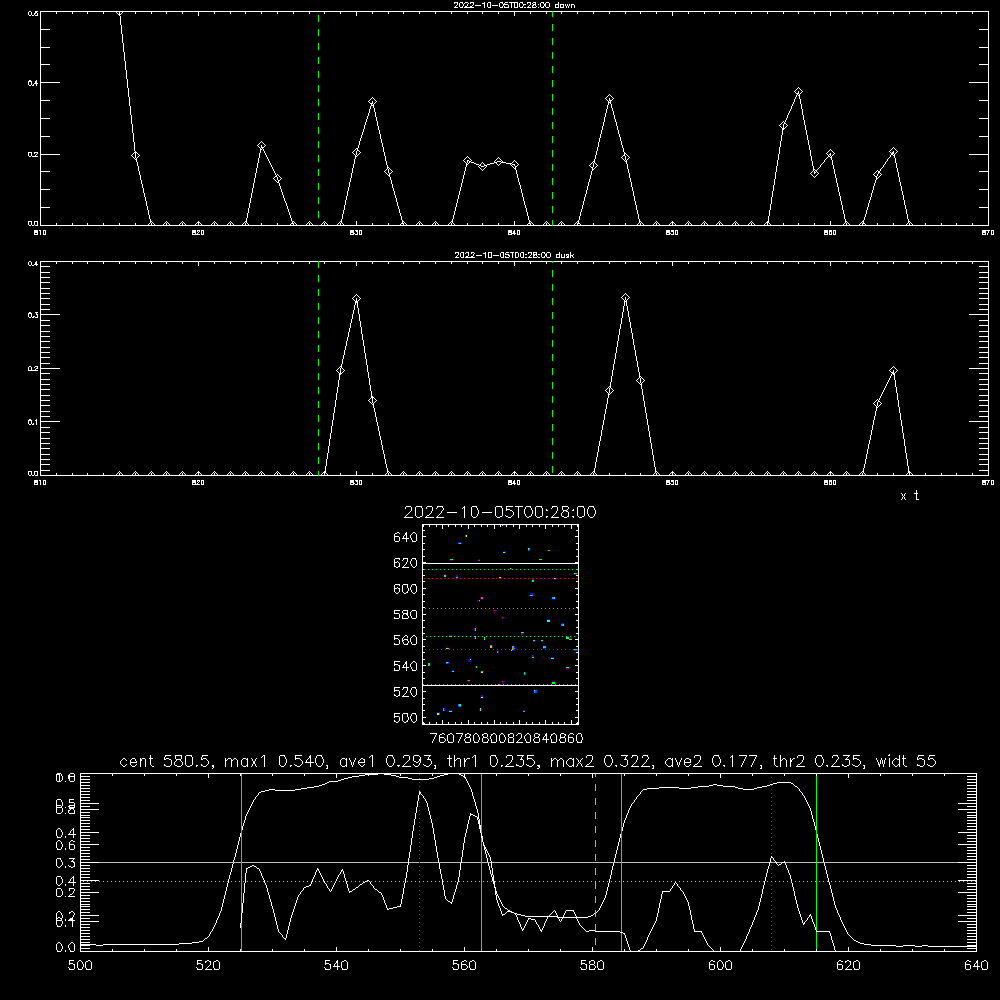Image resolution: width=1000 pixels, height=1000 pixels.
Task: Click the second green dashed line in dusk plot
Action: pyautogui.click(x=552, y=368)
